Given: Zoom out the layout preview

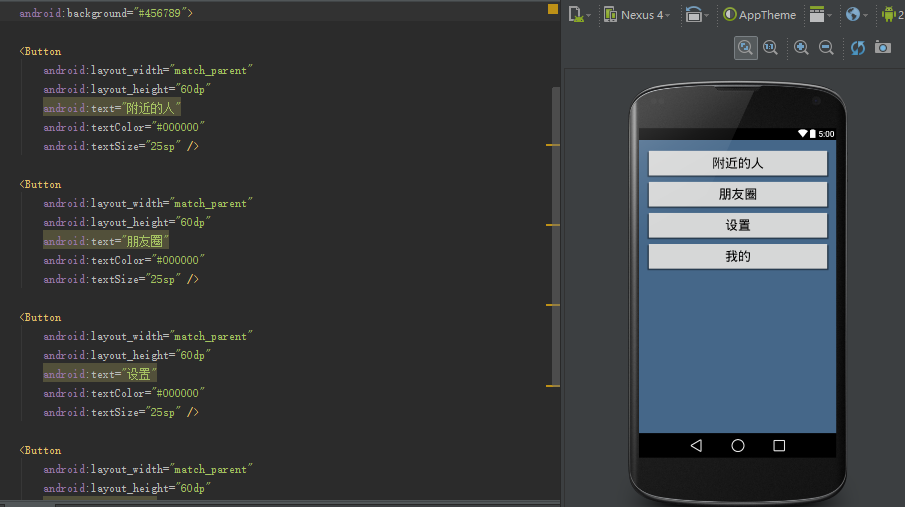Looking at the screenshot, I should 827,47.
